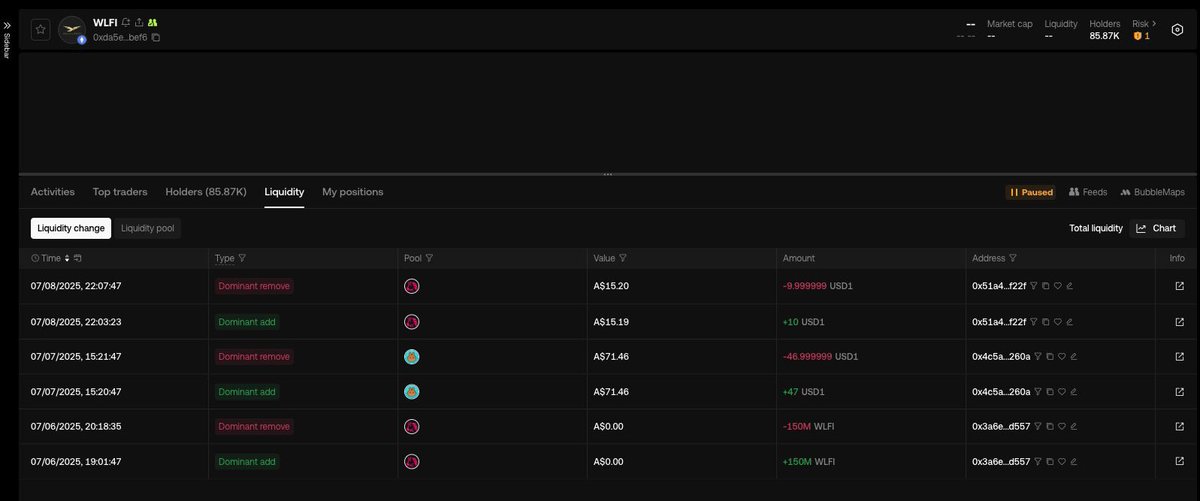1200x501 pixels.
Task: Open transaction info for the 22:03:23 row
Action: (1179, 322)
